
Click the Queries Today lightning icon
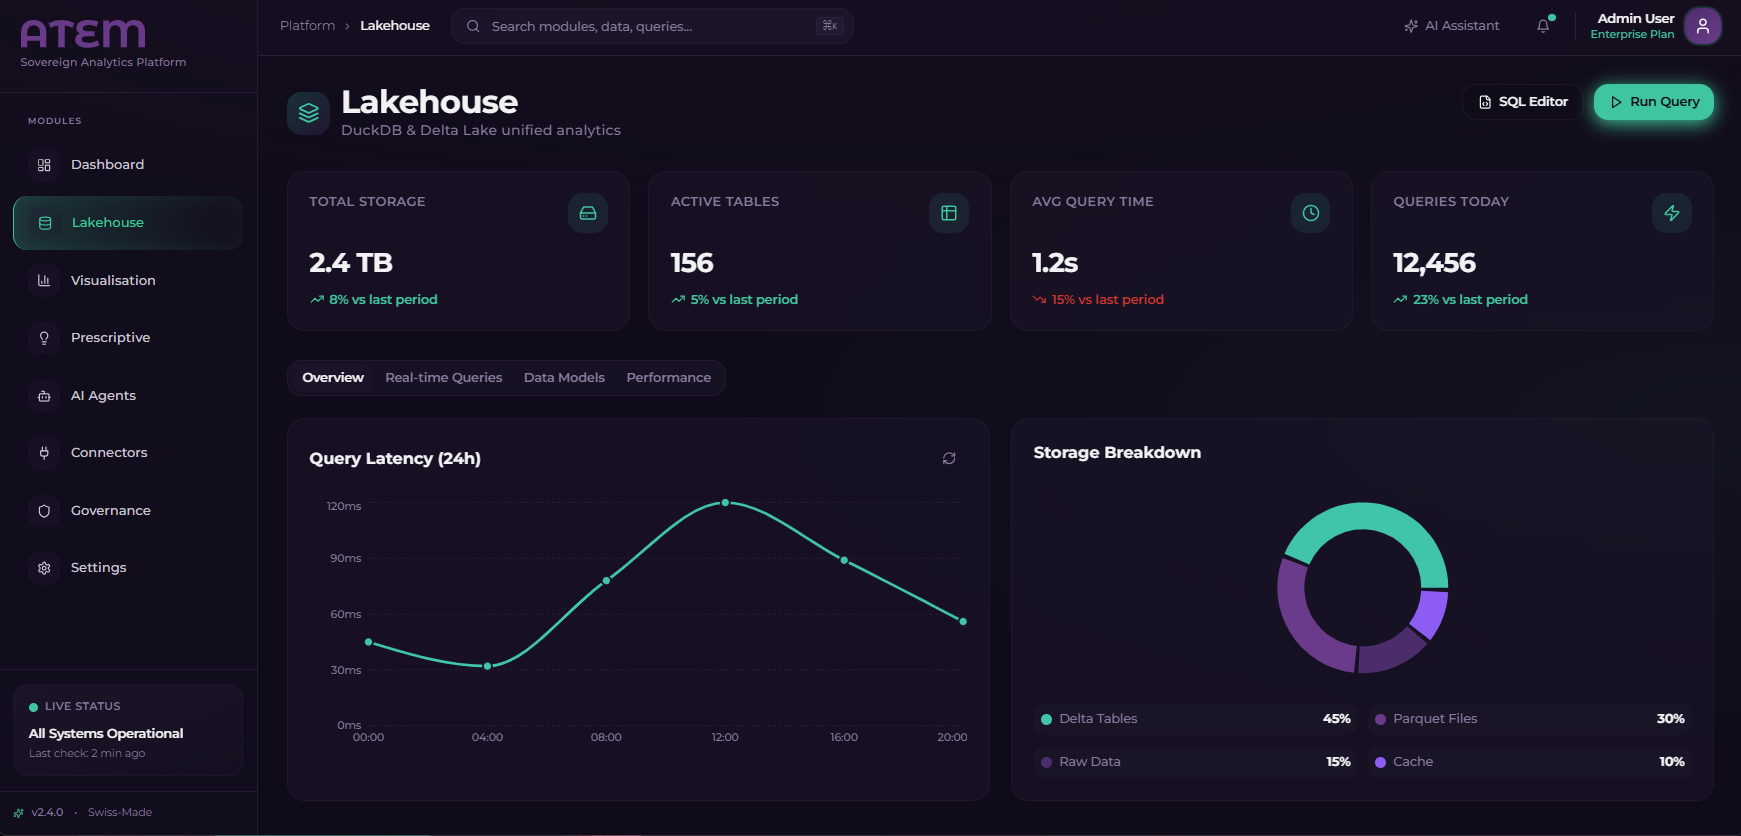pyautogui.click(x=1671, y=213)
